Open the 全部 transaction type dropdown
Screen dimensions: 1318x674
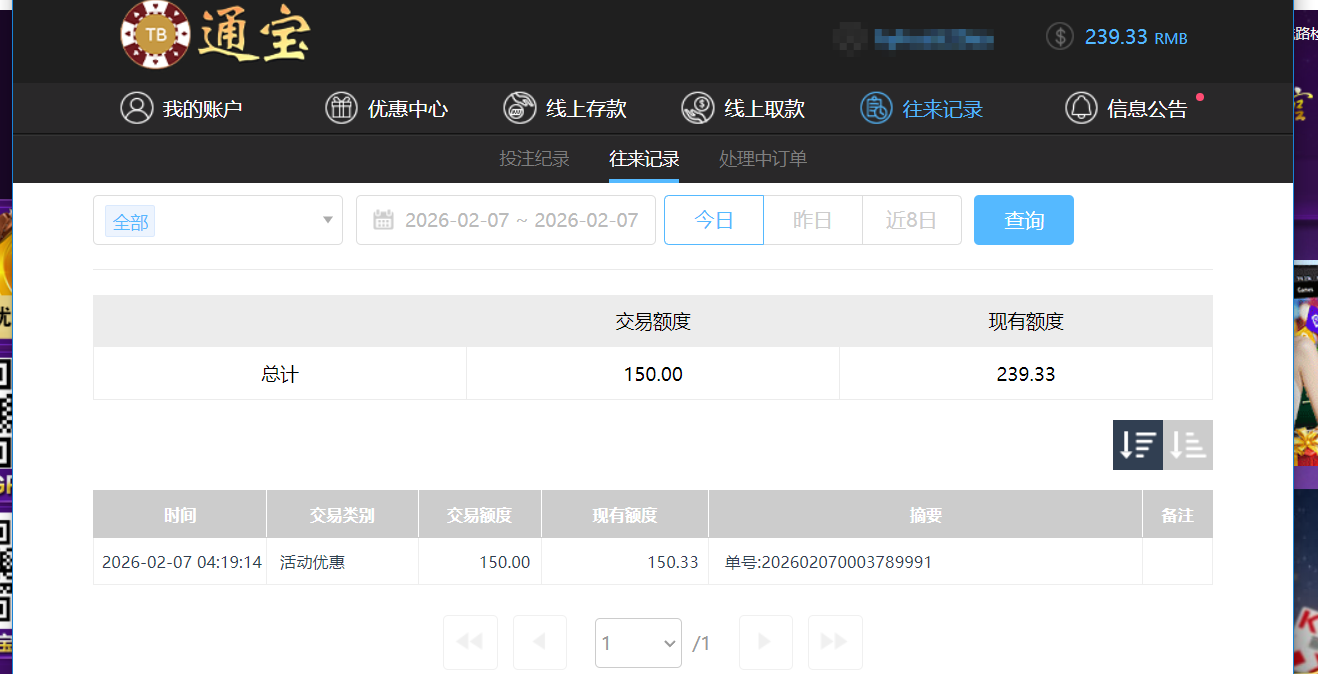217,219
